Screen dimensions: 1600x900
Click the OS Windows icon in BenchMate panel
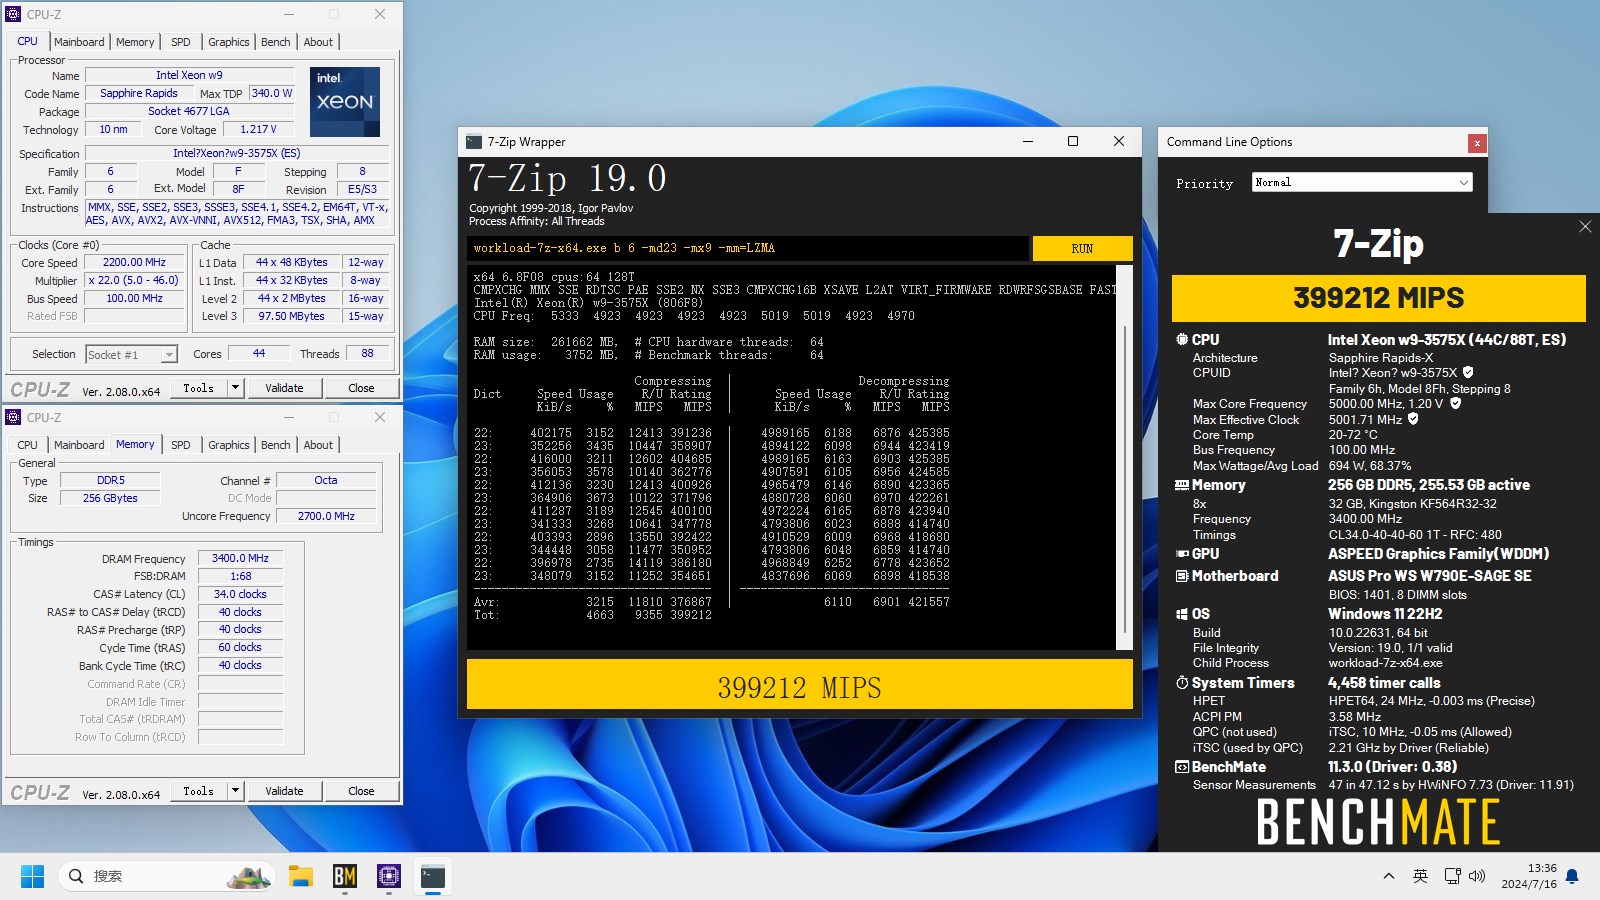pos(1182,614)
